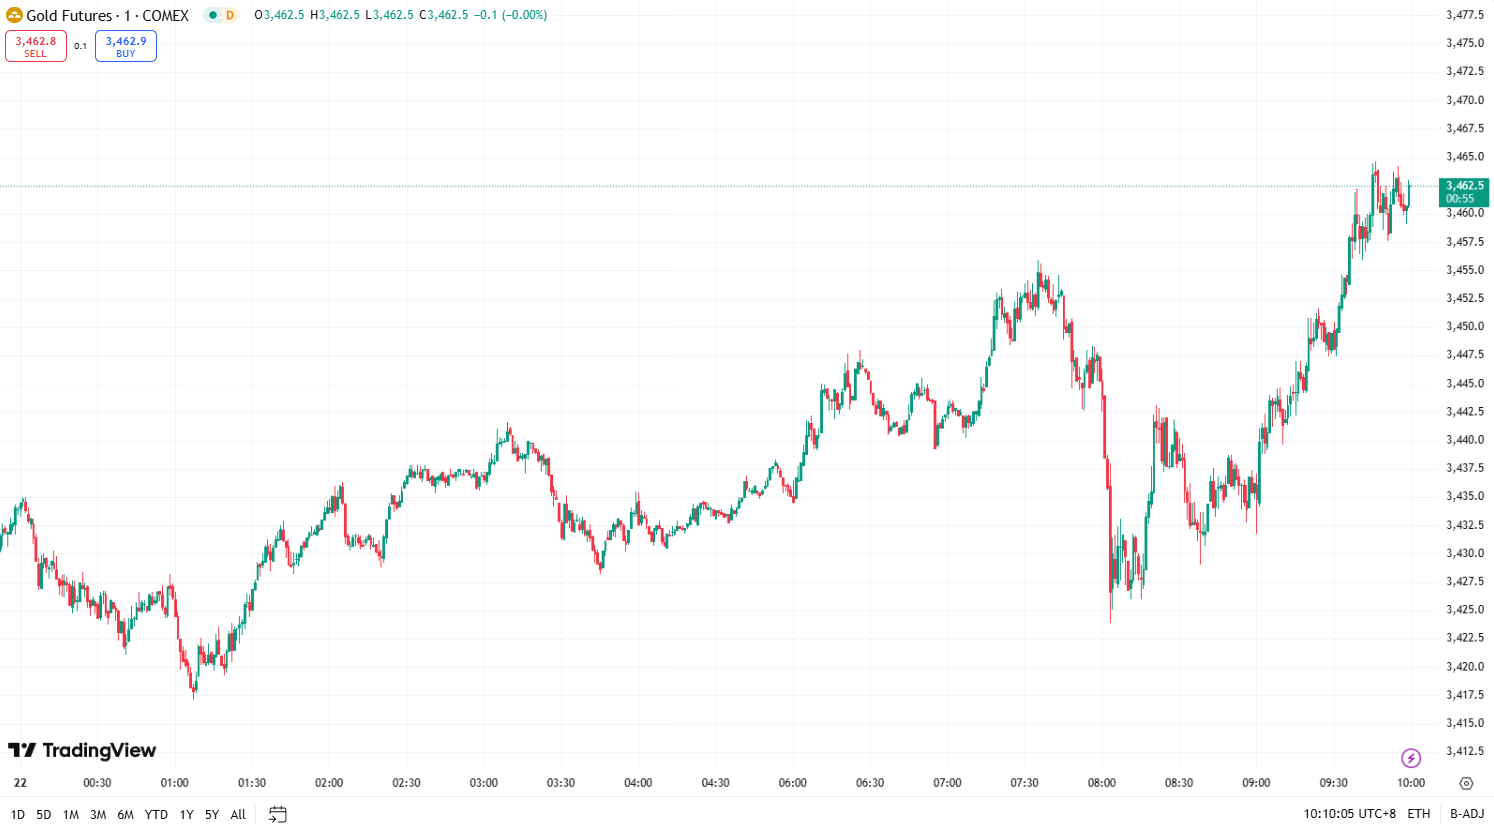Viewport: 1494px width, 828px height.
Task: Click the Gold Futures symbol logo icon
Action: 16,15
